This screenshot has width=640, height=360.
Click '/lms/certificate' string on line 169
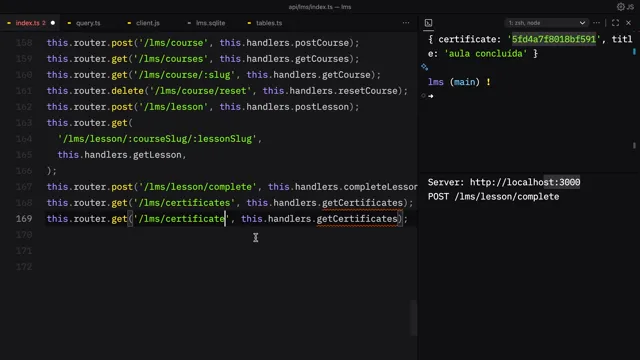182,219
